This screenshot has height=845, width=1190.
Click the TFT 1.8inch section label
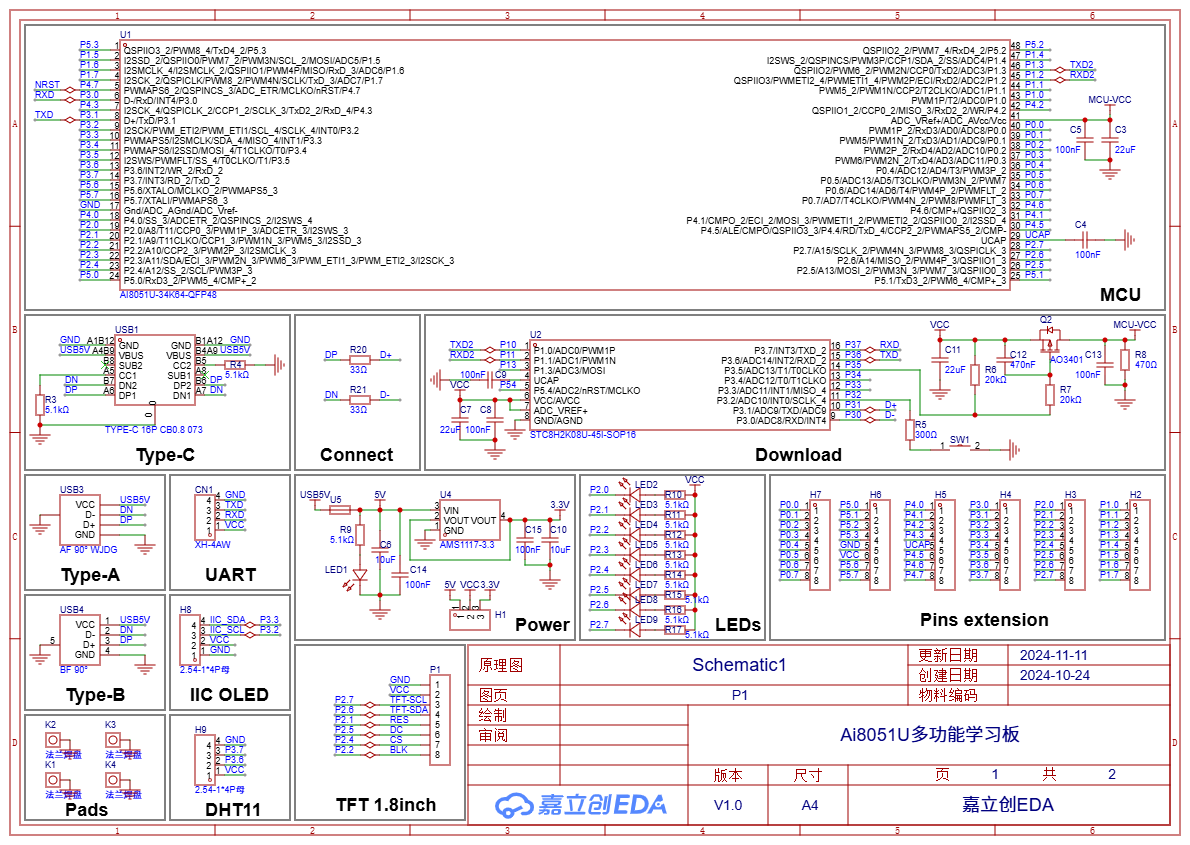coord(386,805)
